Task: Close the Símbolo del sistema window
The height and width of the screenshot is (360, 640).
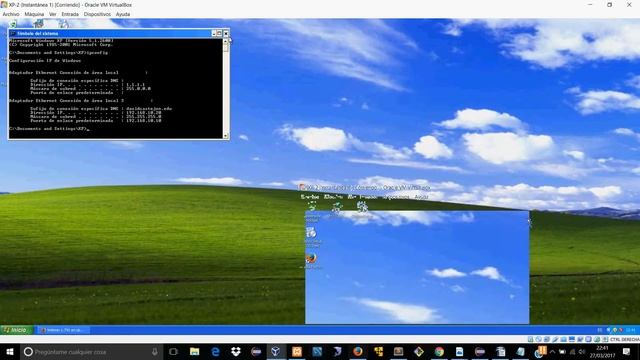Action: pyautogui.click(x=226, y=33)
